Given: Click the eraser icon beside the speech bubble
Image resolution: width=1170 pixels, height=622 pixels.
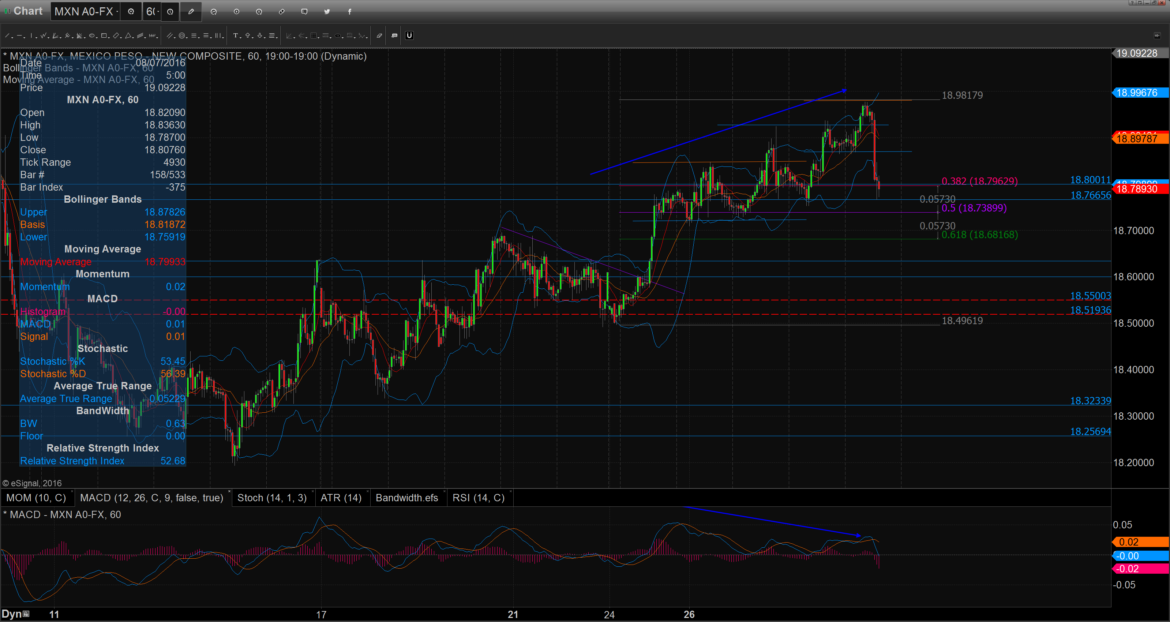Looking at the screenshot, I should click(379, 36).
